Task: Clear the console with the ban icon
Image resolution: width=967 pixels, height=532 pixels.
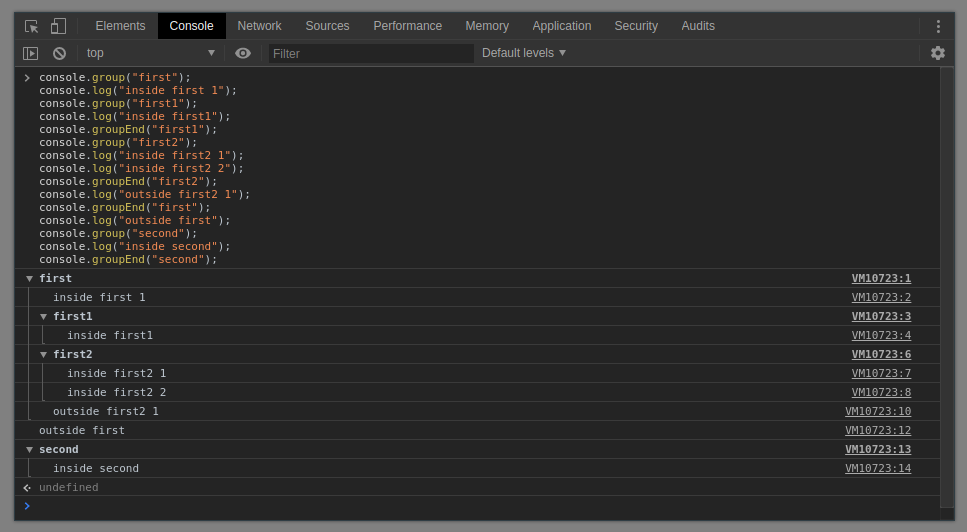Action: click(59, 54)
